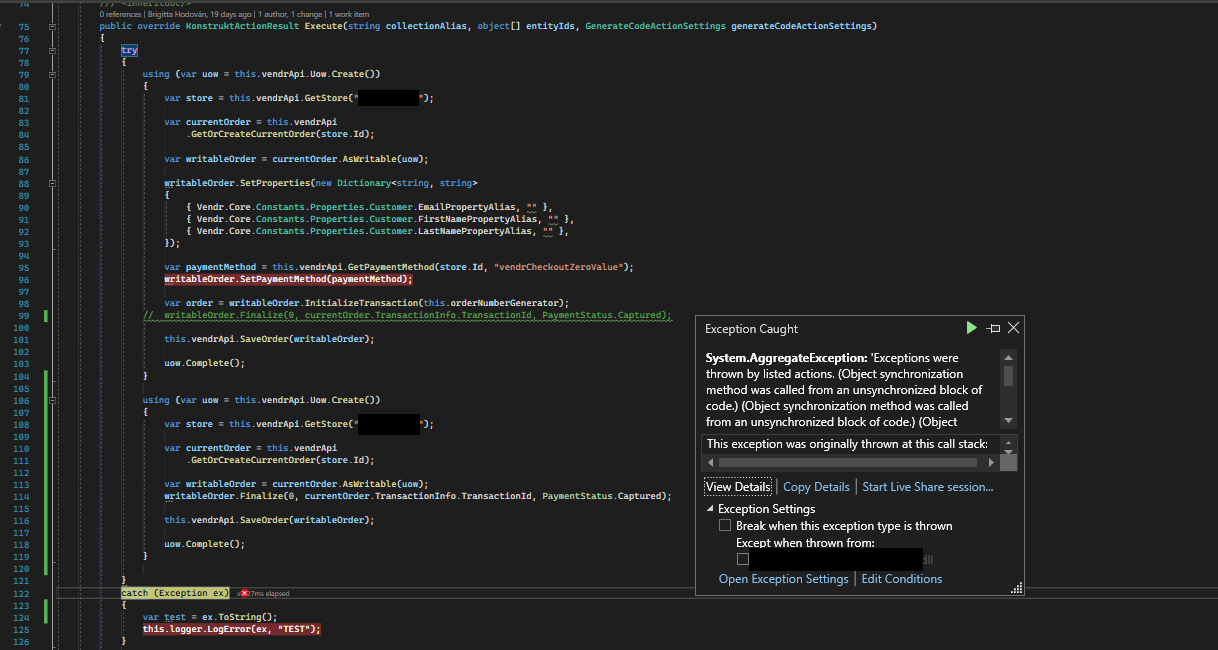Click the call stack horizontal scrollbar thumb

click(x=847, y=463)
